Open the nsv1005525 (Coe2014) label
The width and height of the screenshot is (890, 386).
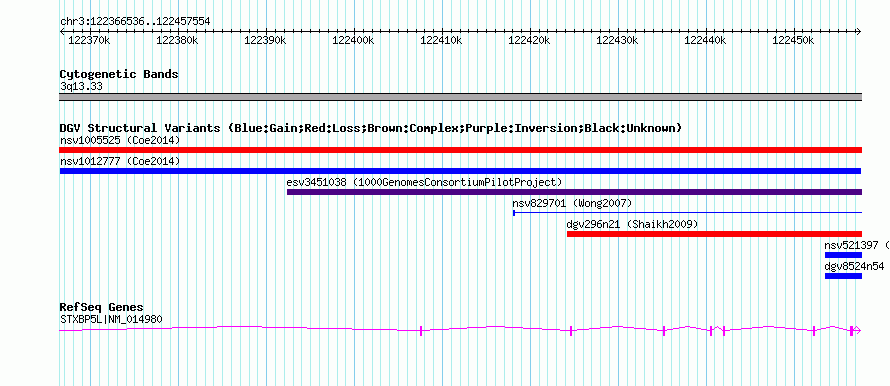coord(120,140)
